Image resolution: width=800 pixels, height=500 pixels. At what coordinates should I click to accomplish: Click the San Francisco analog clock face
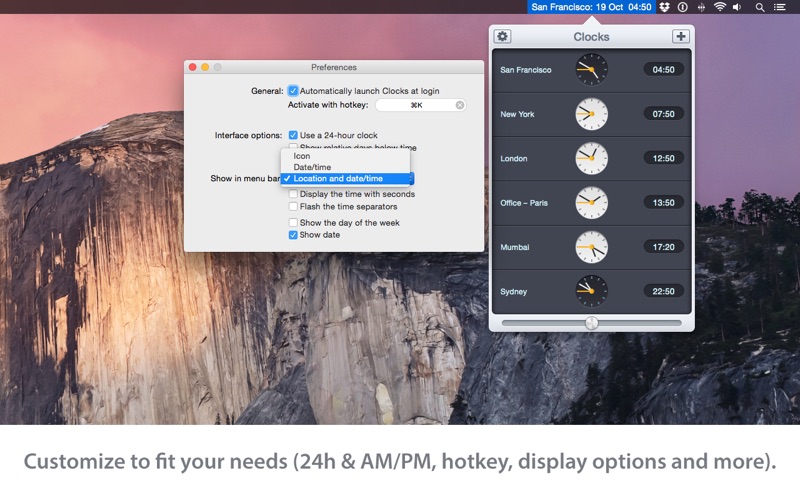(x=591, y=70)
